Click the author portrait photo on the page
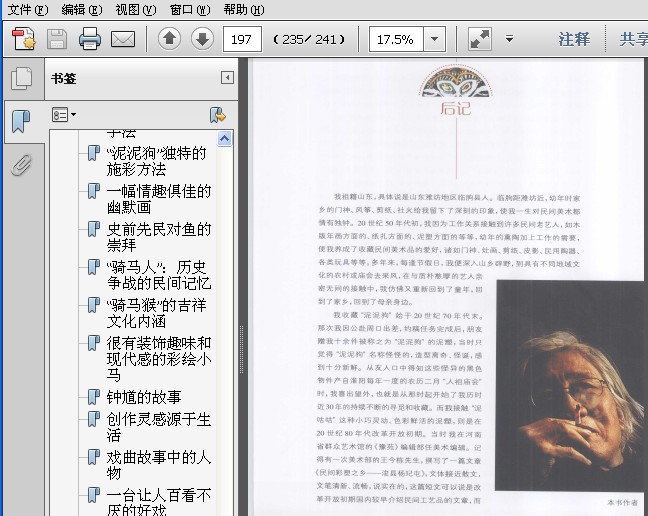 tap(569, 385)
